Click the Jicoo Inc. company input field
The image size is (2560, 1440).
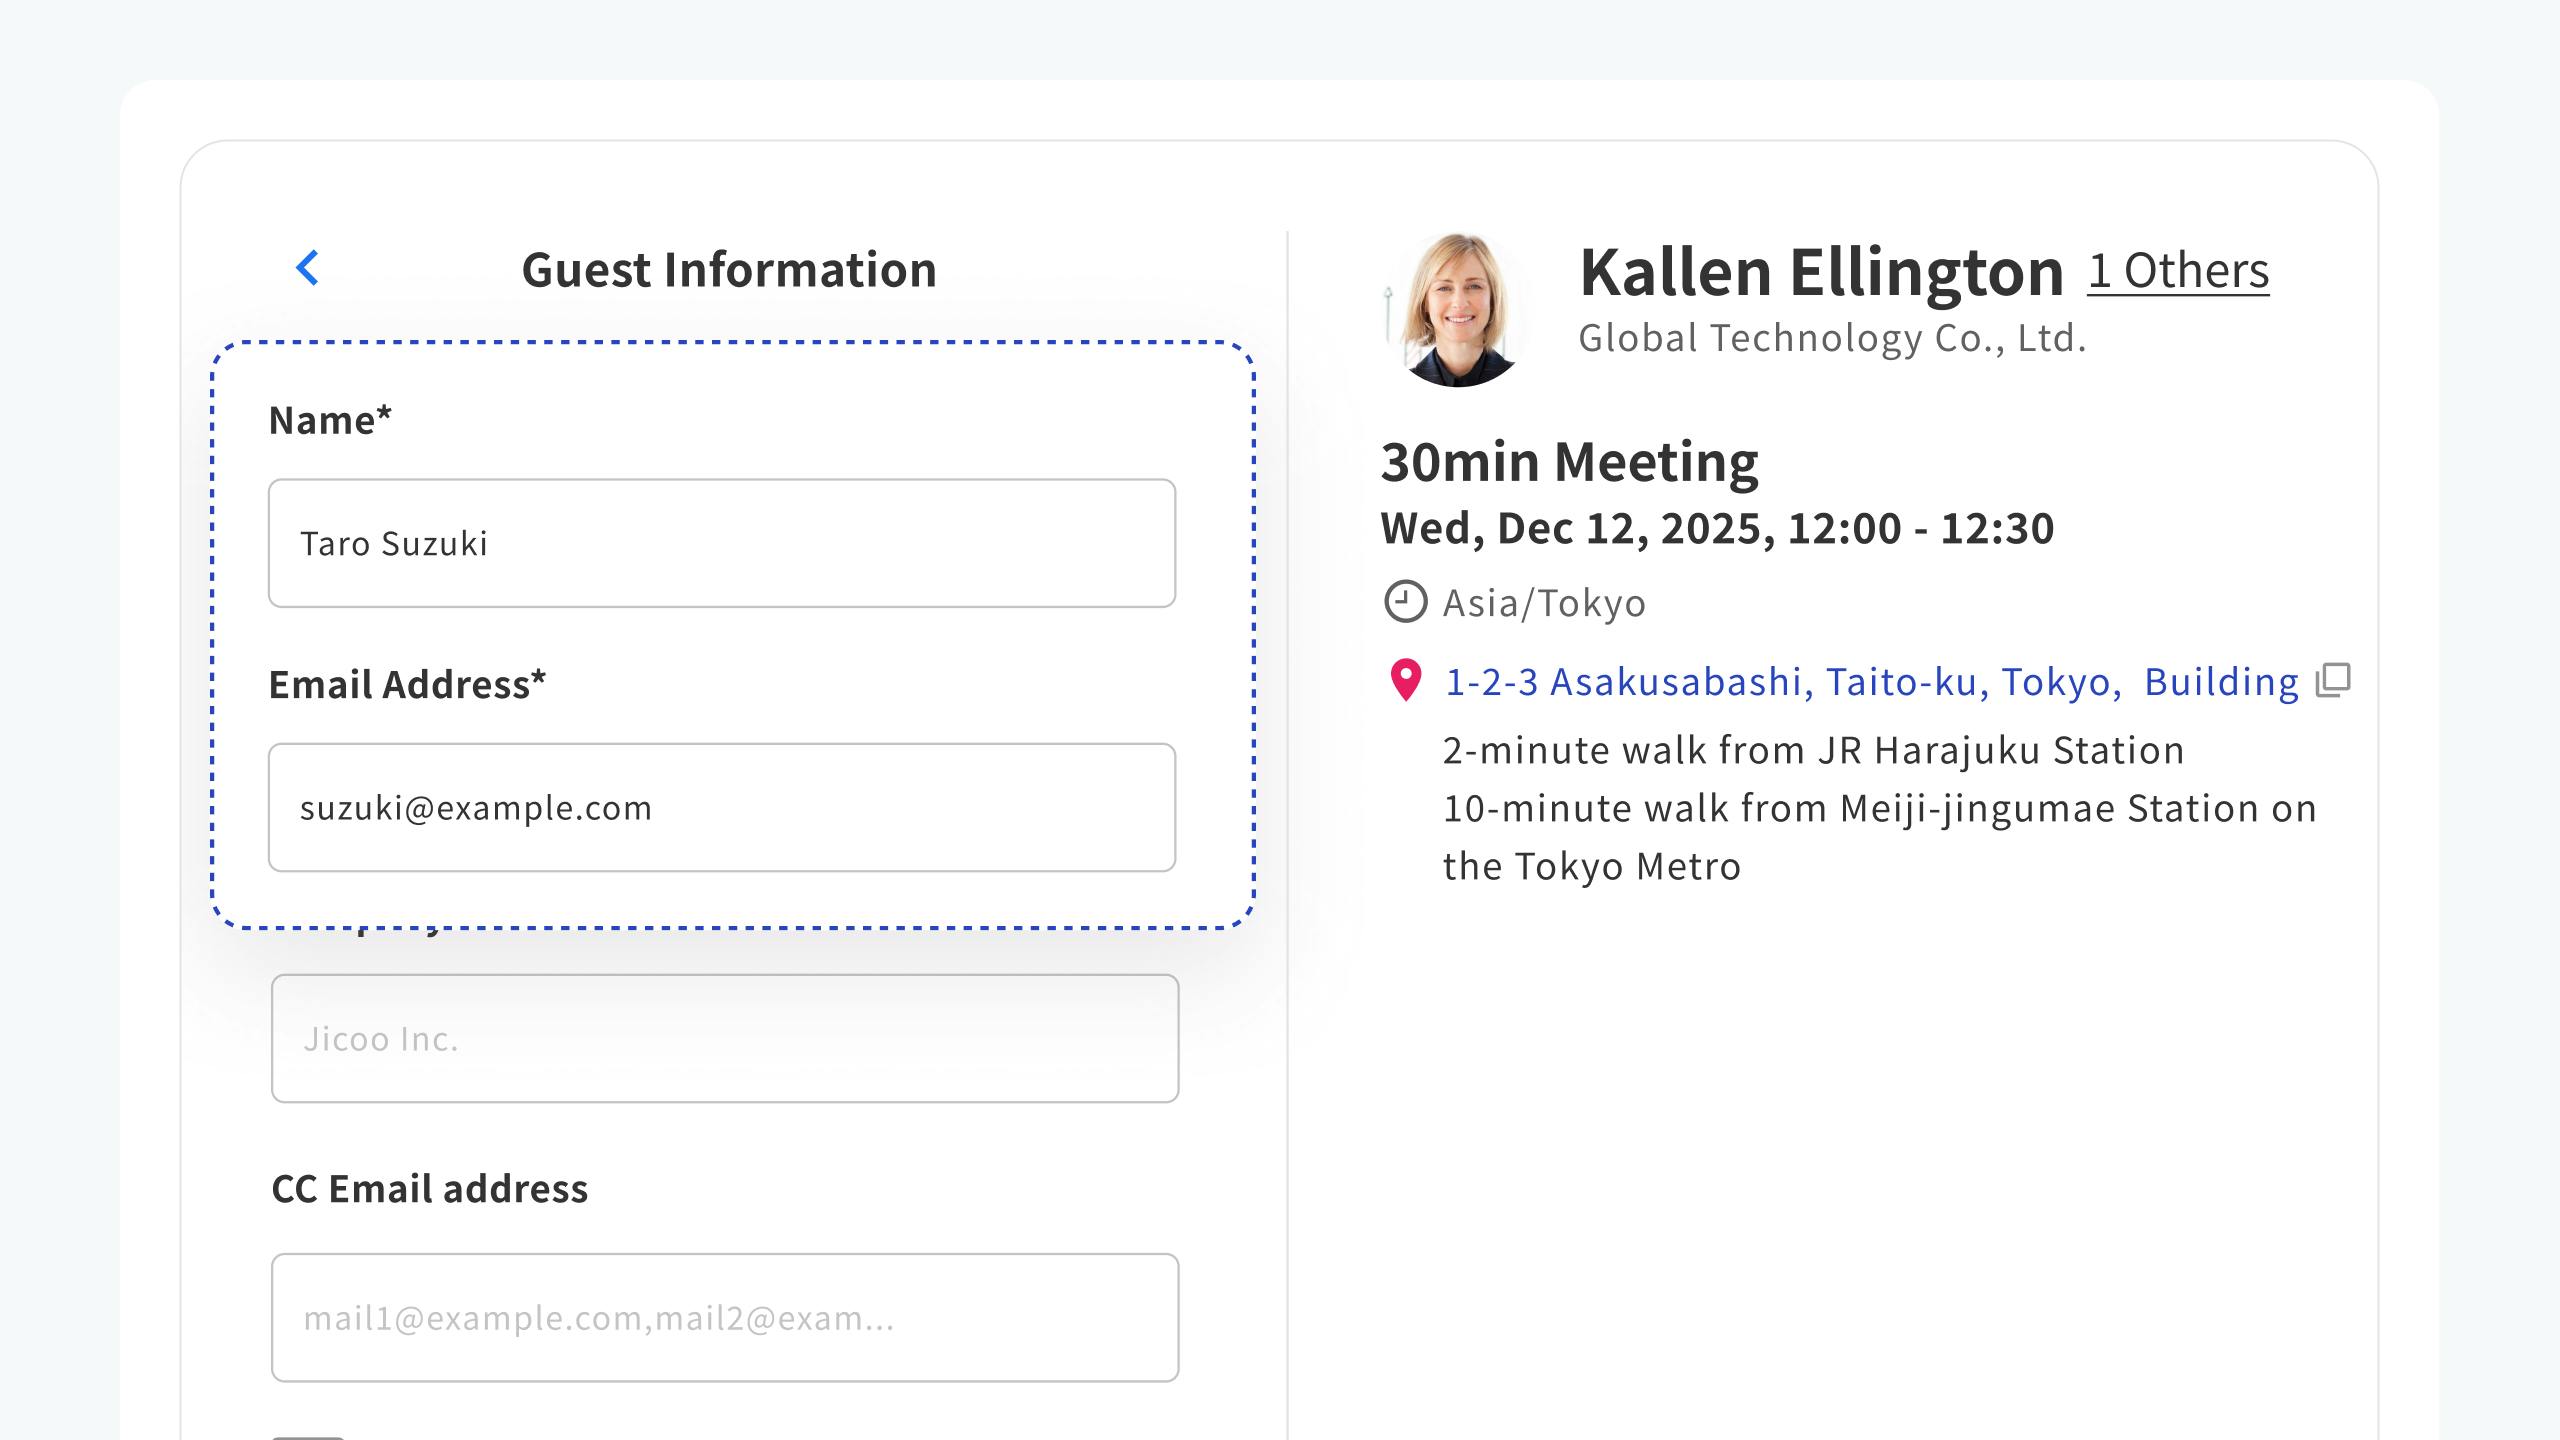click(x=724, y=1039)
